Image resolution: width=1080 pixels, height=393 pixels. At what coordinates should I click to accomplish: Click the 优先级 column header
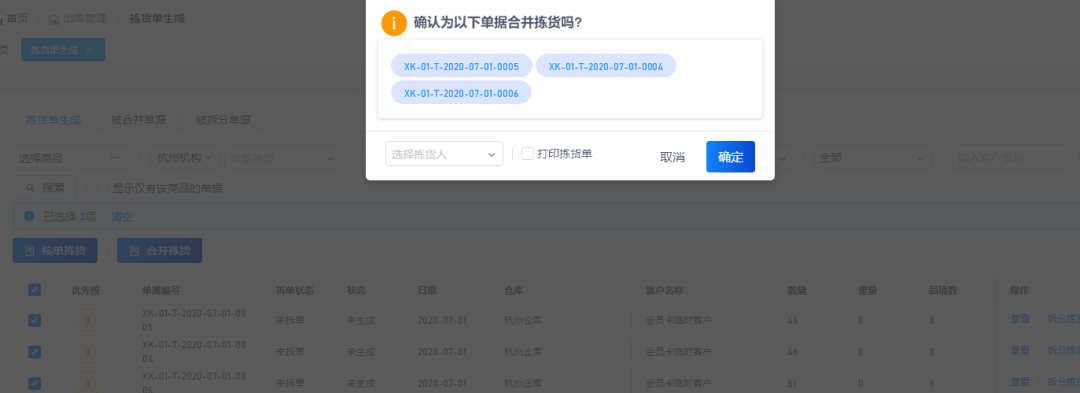(86, 290)
